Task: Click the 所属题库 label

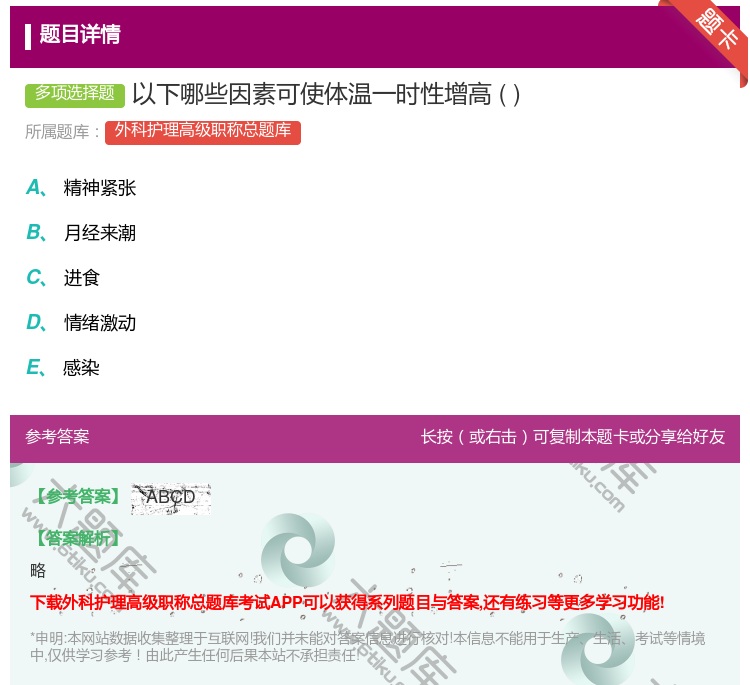Action: (63, 132)
